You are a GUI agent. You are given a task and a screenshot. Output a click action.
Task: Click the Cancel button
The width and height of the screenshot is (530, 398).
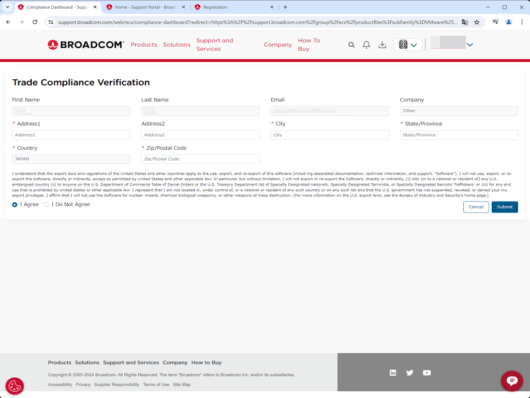pos(476,207)
